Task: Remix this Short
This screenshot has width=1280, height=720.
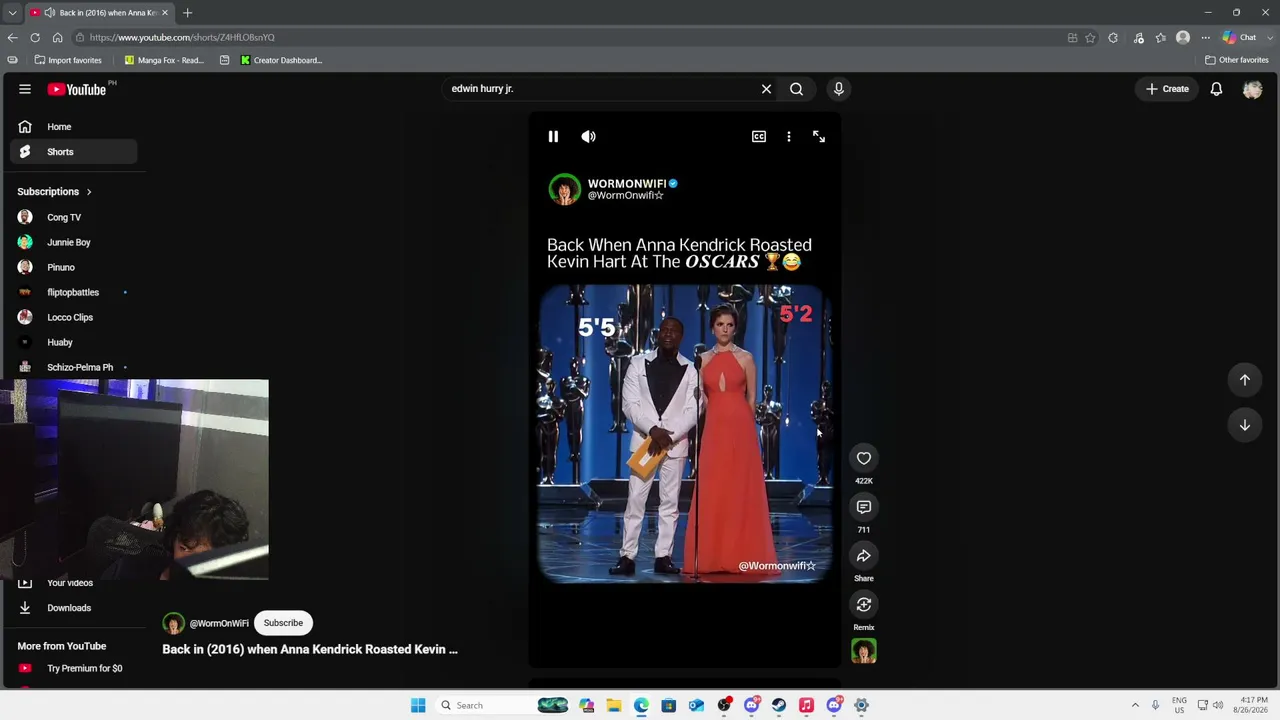Action: coord(864,605)
